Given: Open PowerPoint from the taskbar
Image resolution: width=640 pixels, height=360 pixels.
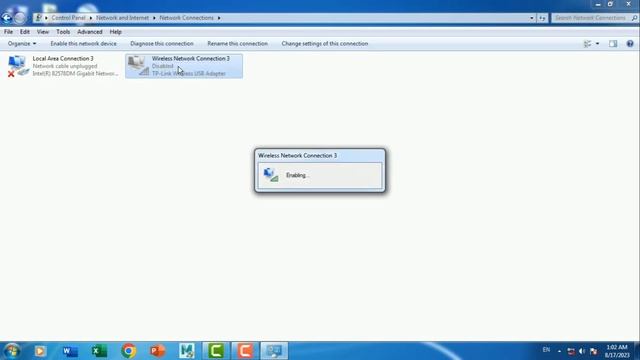Looking at the screenshot, I should point(158,351).
